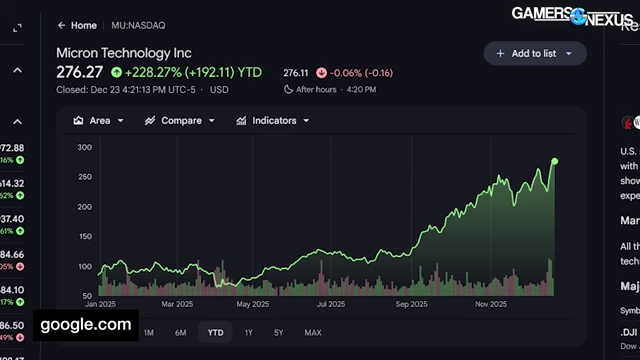Select the 5Y time range
The width and height of the screenshot is (640, 360).
[x=278, y=333]
